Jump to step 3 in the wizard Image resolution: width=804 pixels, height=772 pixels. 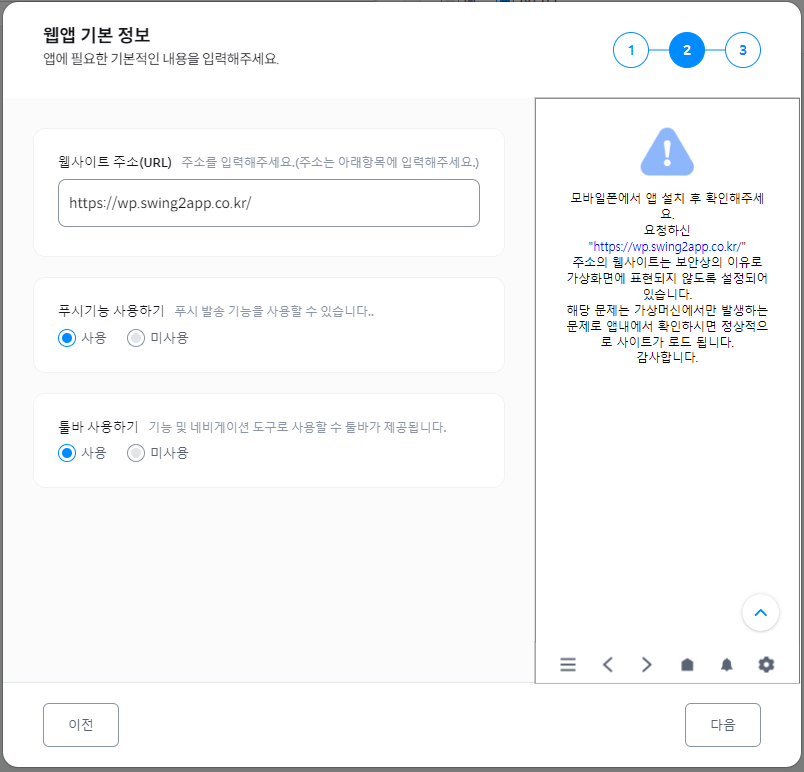click(x=743, y=50)
